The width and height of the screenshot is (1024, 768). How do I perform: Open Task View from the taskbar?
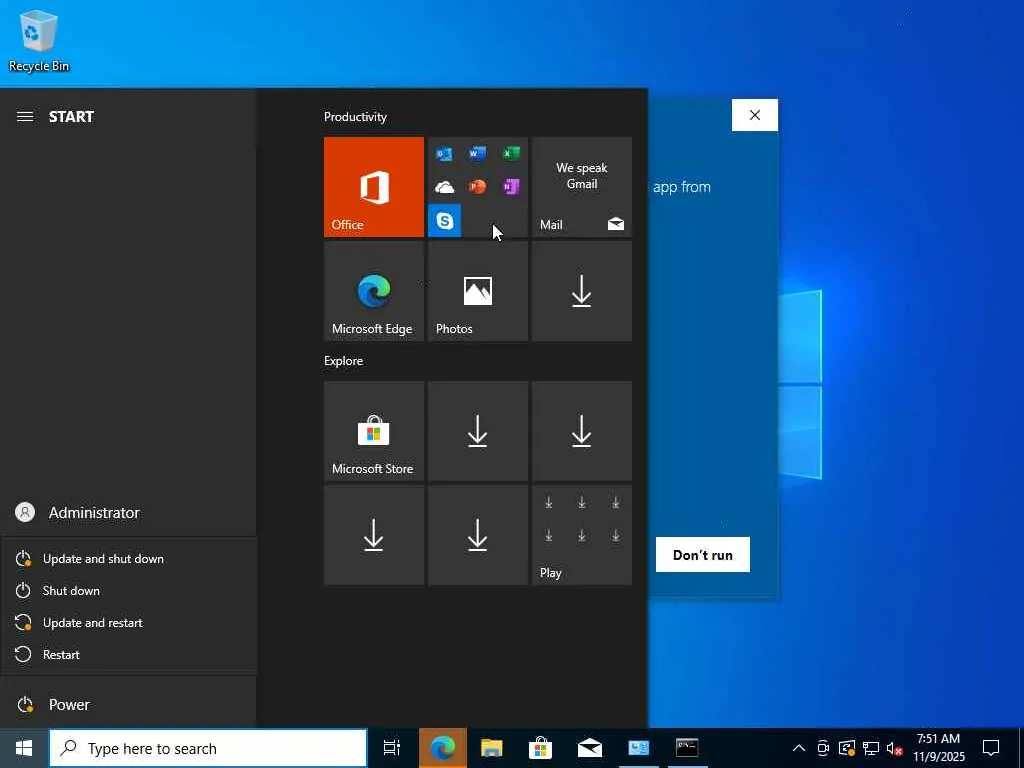coord(392,748)
